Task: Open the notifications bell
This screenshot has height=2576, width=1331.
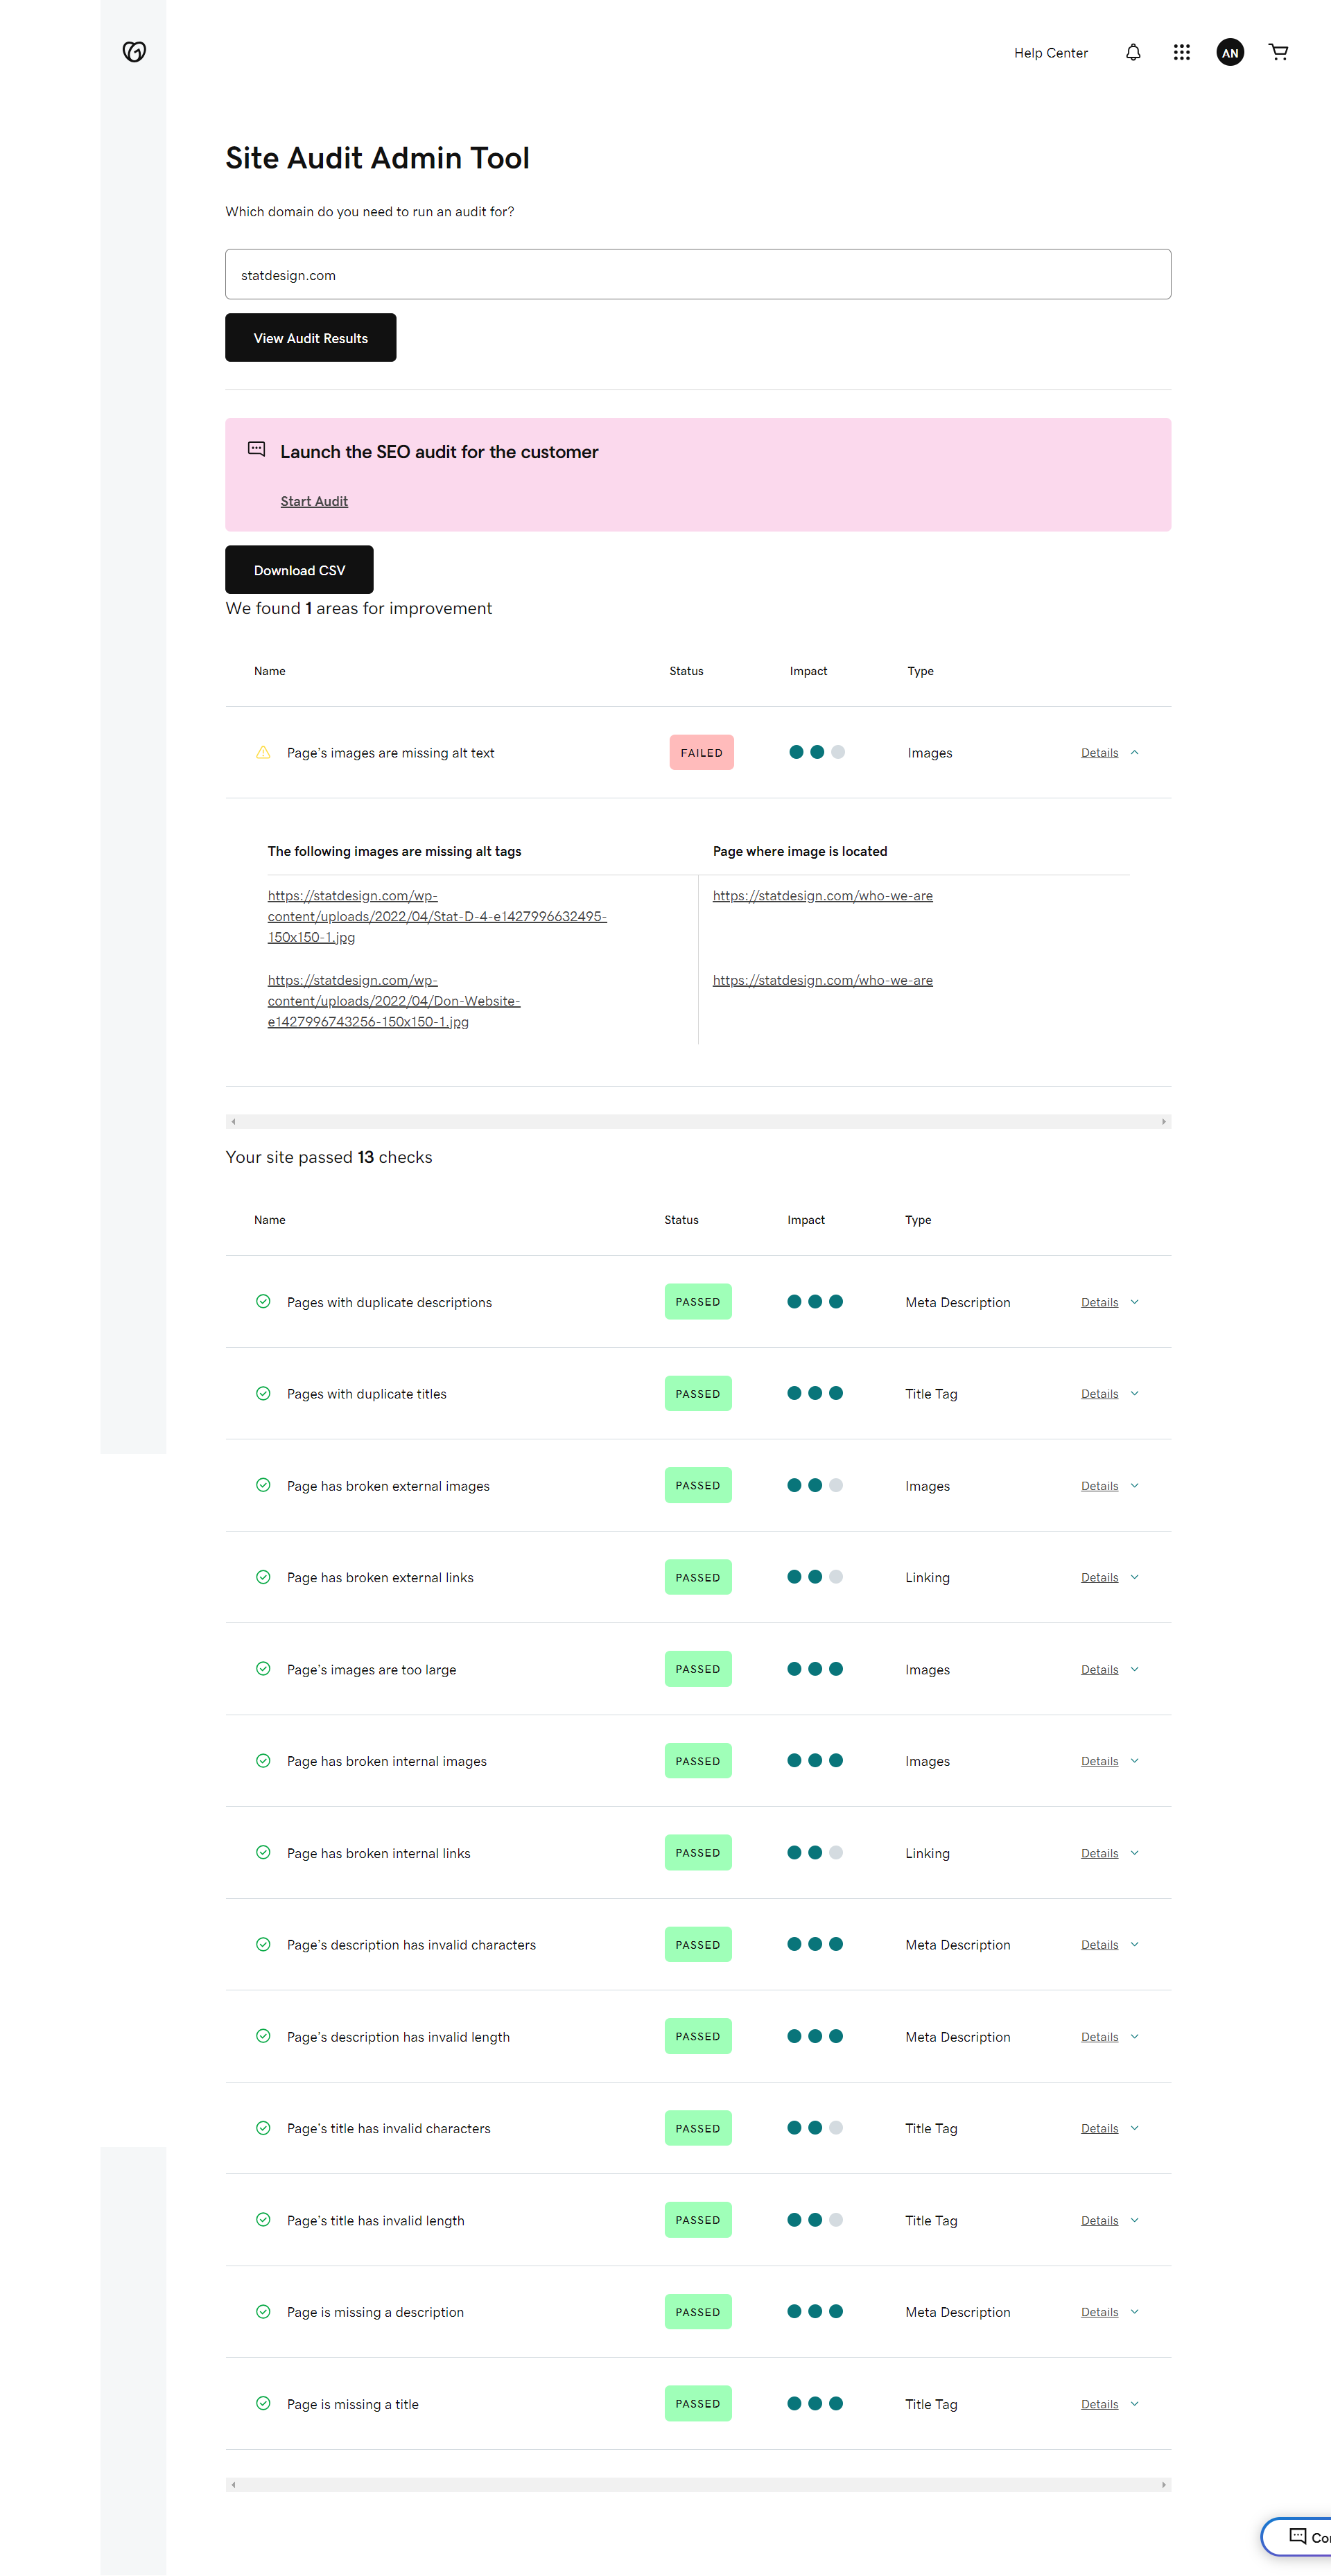Action: (1133, 52)
